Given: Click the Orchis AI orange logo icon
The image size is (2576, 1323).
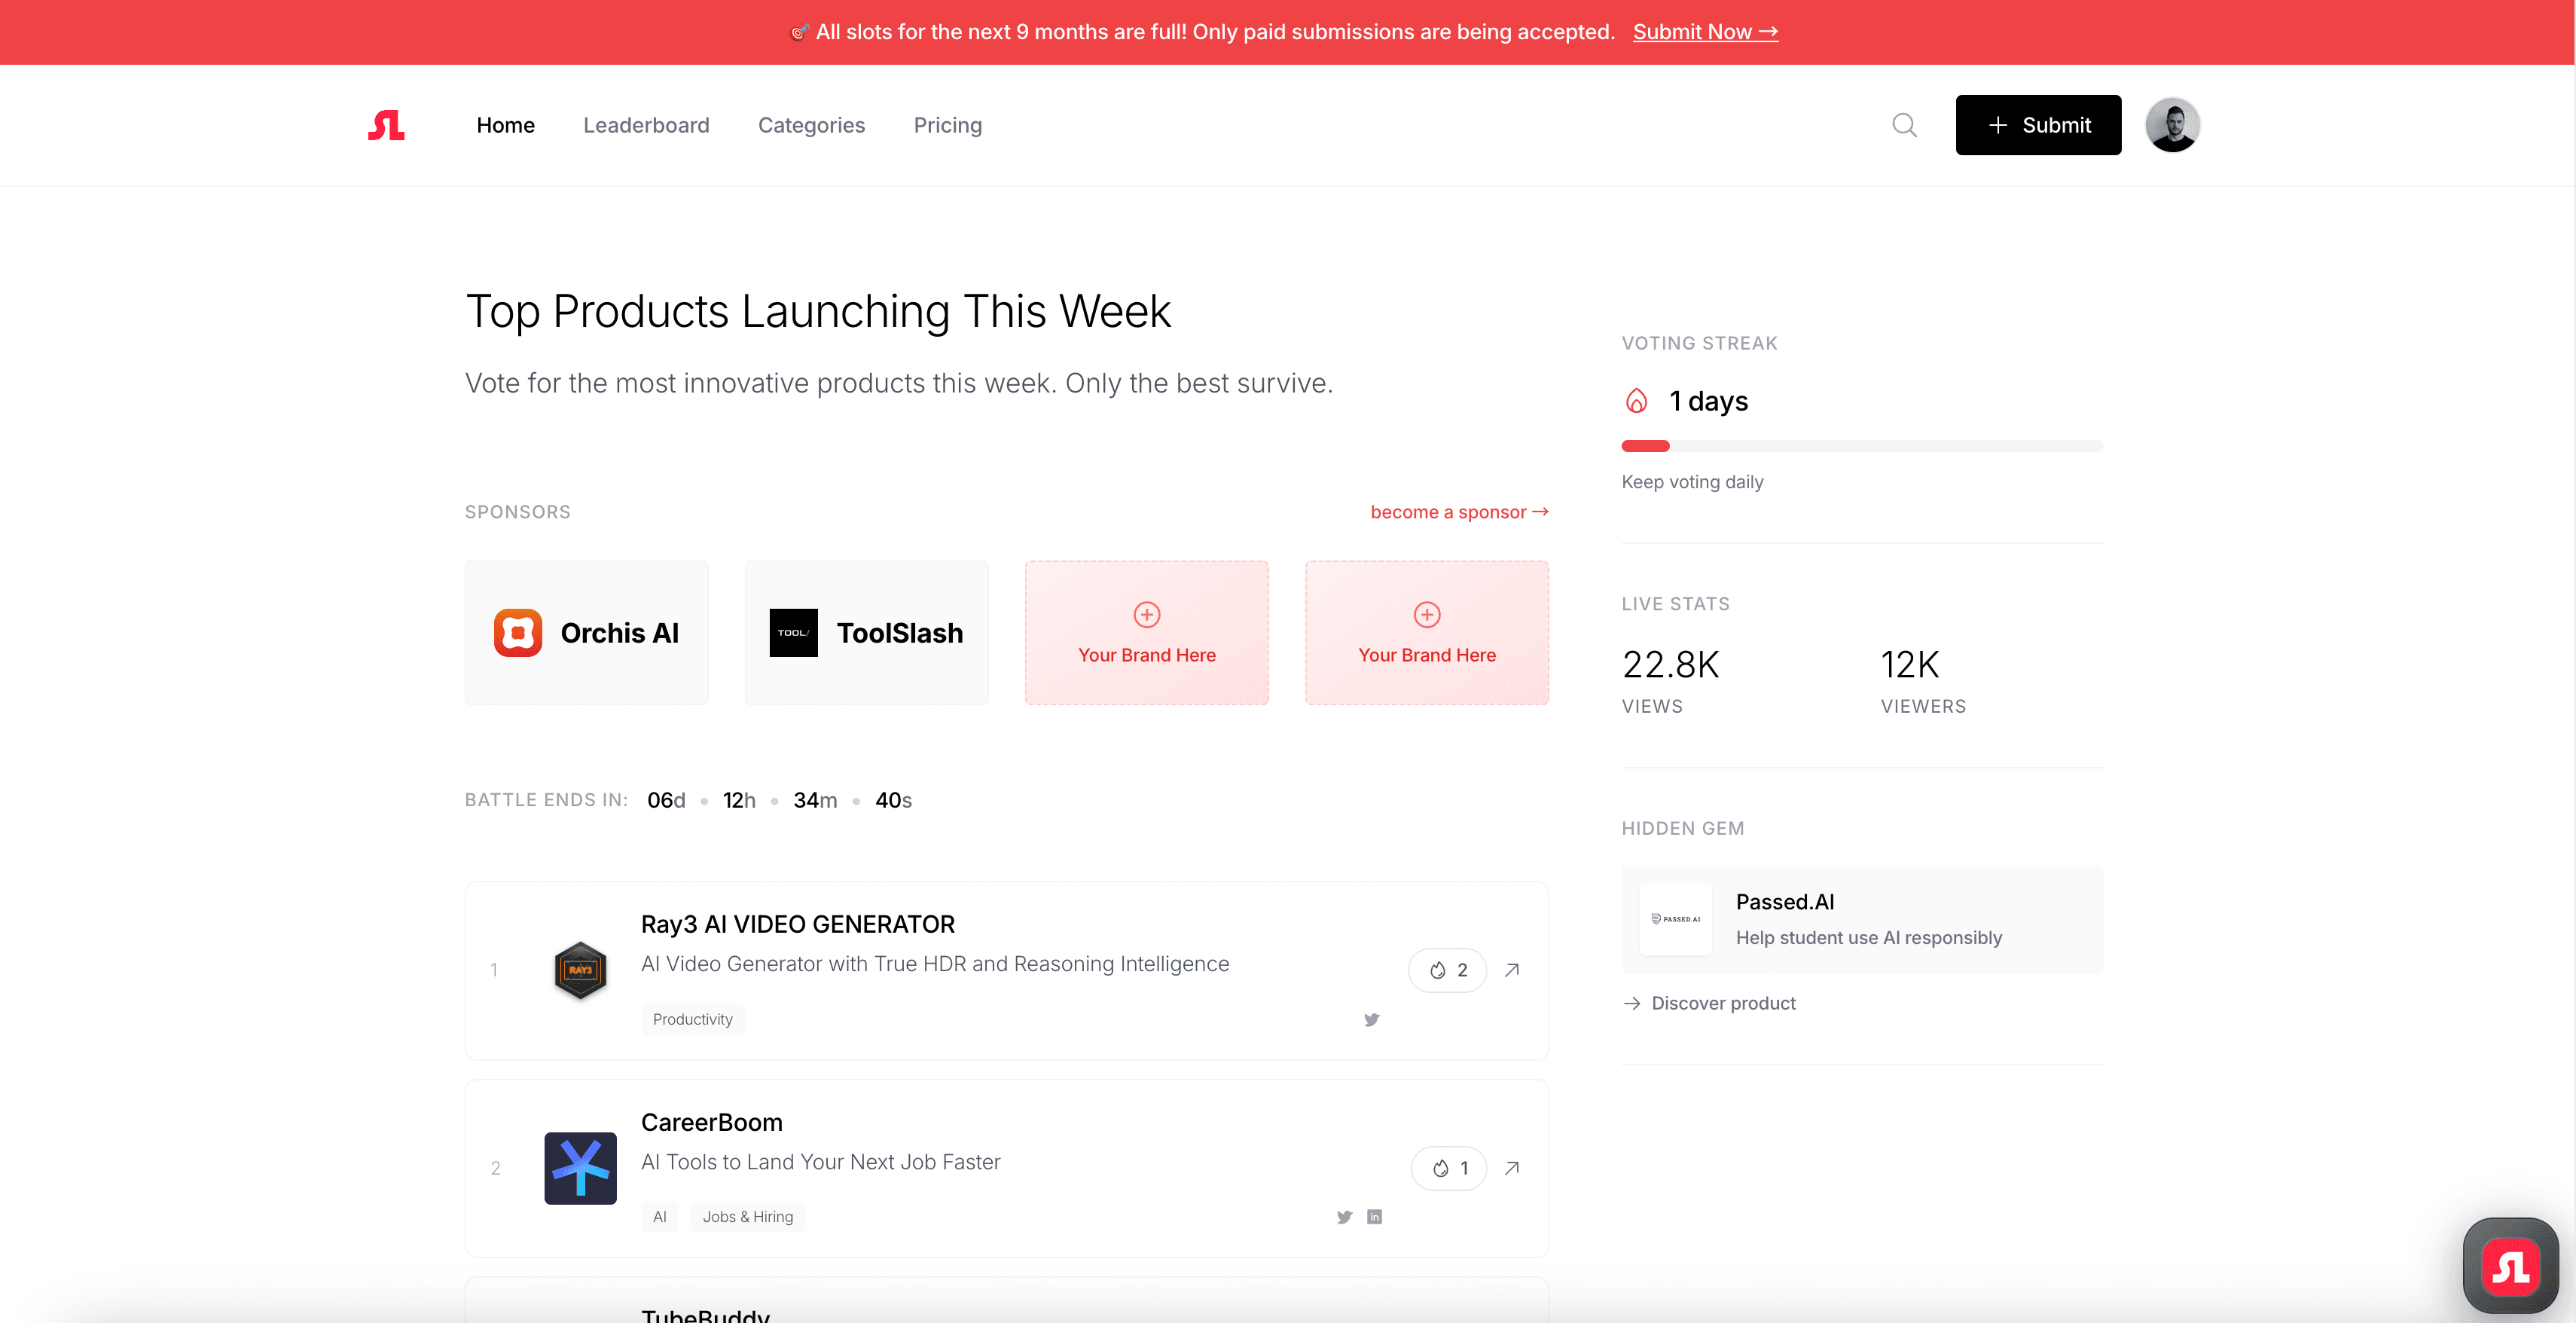Looking at the screenshot, I should click(x=518, y=633).
